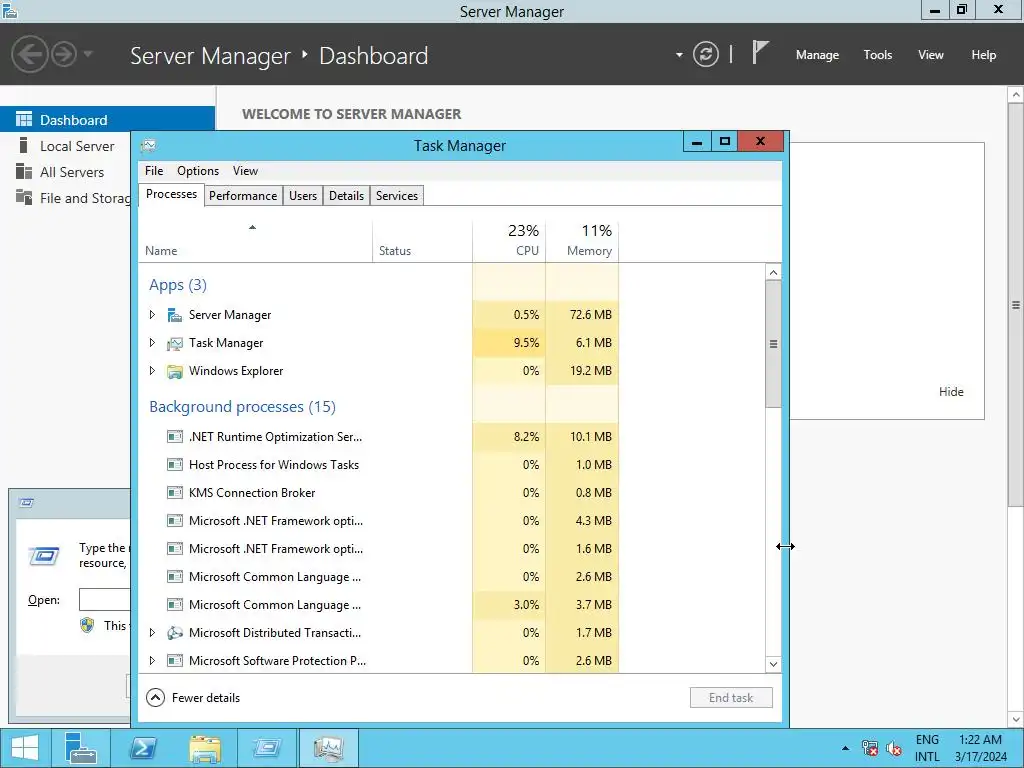Open Server Manager from the taskbar
The width and height of the screenshot is (1024, 768).
pos(81,748)
